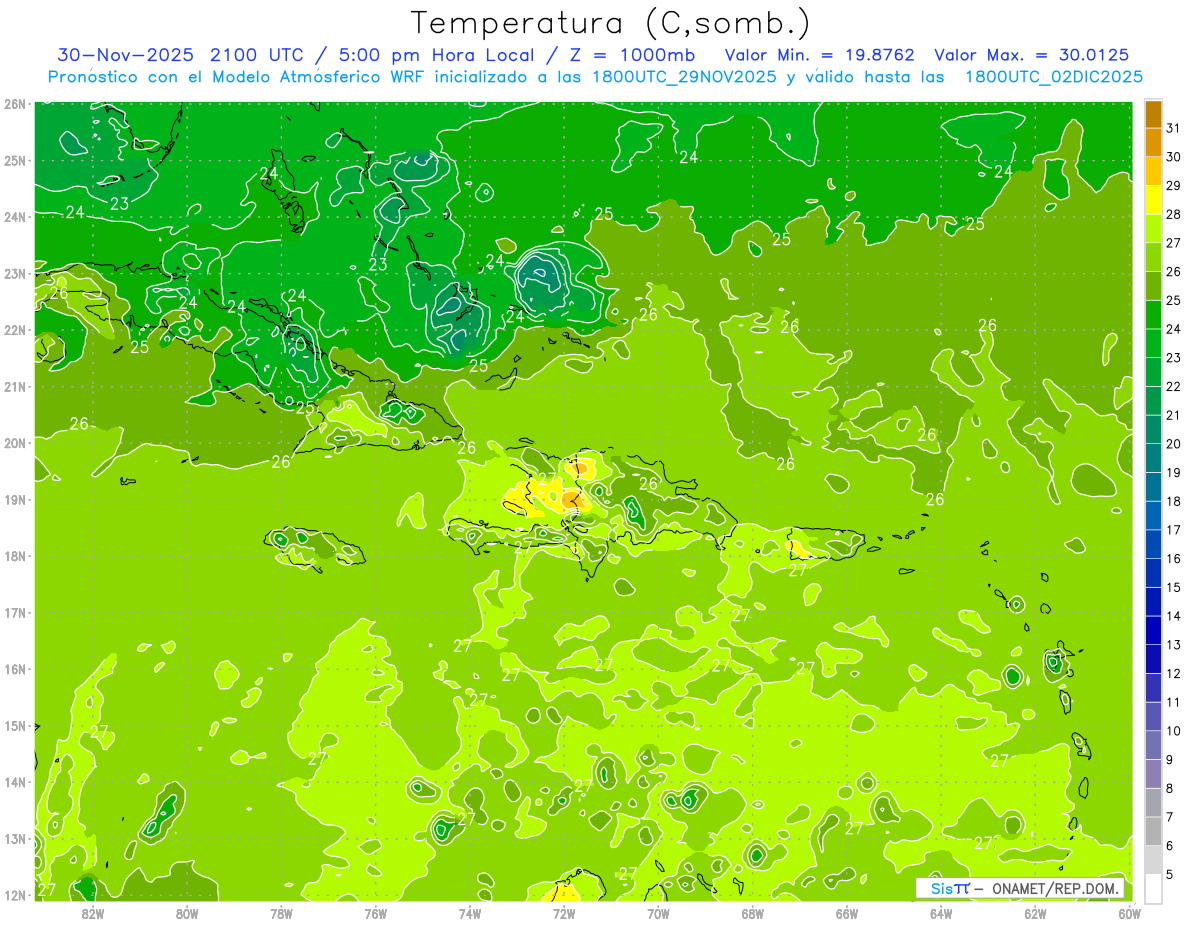Click the date text '30-Nov-2025'
This screenshot has height=927, width=1200.
128,54
